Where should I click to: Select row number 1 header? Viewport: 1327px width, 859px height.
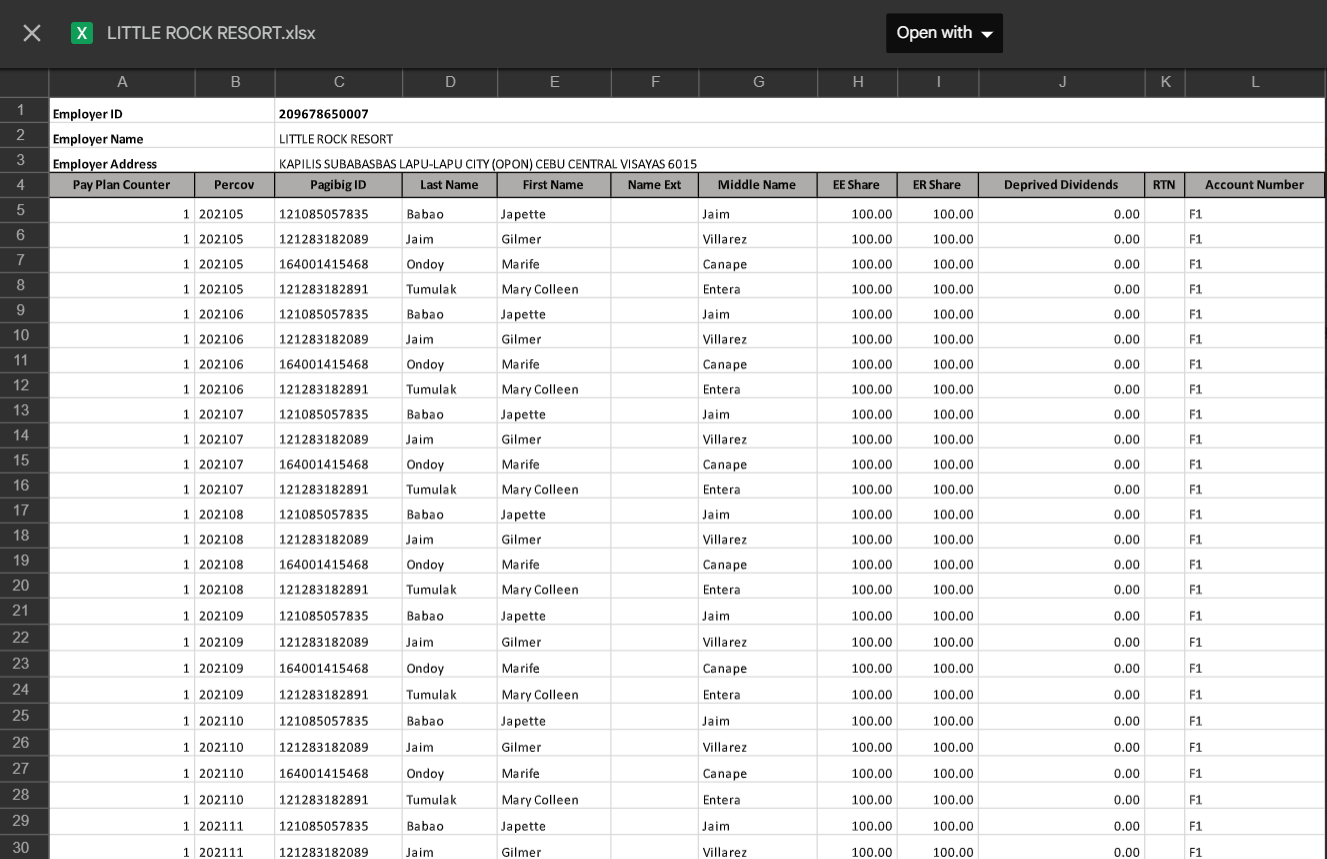point(24,110)
